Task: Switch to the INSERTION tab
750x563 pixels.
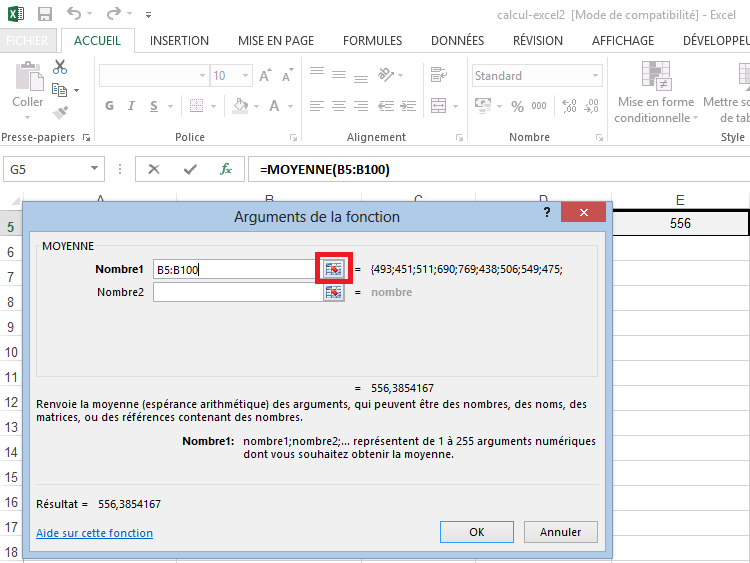Action: click(x=179, y=41)
